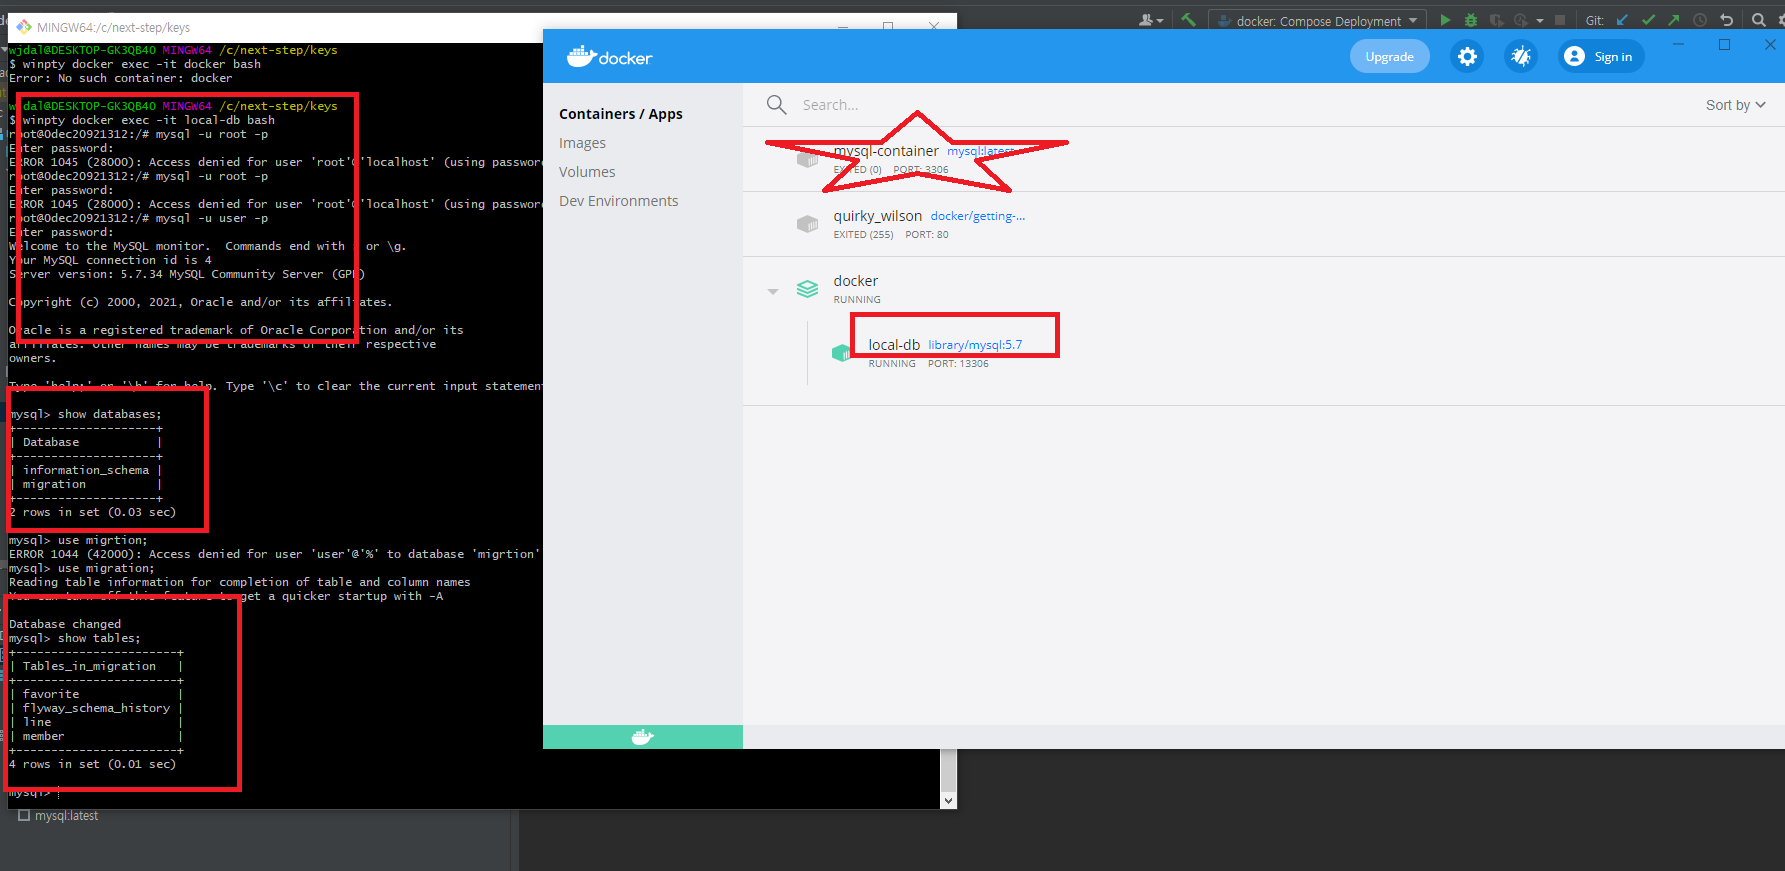Image resolution: width=1785 pixels, height=871 pixels.
Task: Tick the mysql:latest checkbox in IDE
Action: pos(24,816)
